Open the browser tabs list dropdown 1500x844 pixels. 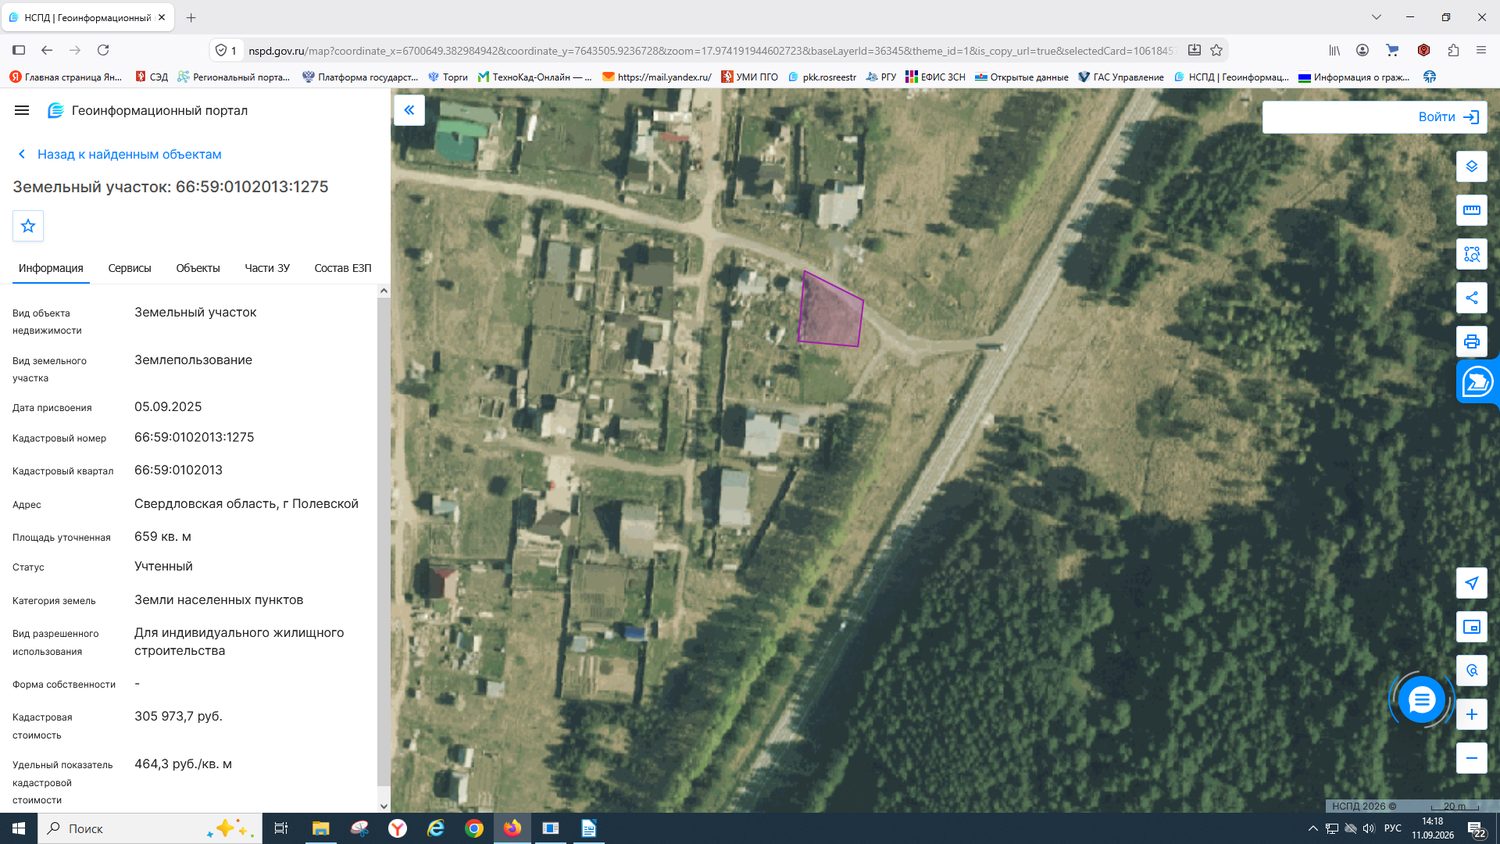pyautogui.click(x=1376, y=17)
